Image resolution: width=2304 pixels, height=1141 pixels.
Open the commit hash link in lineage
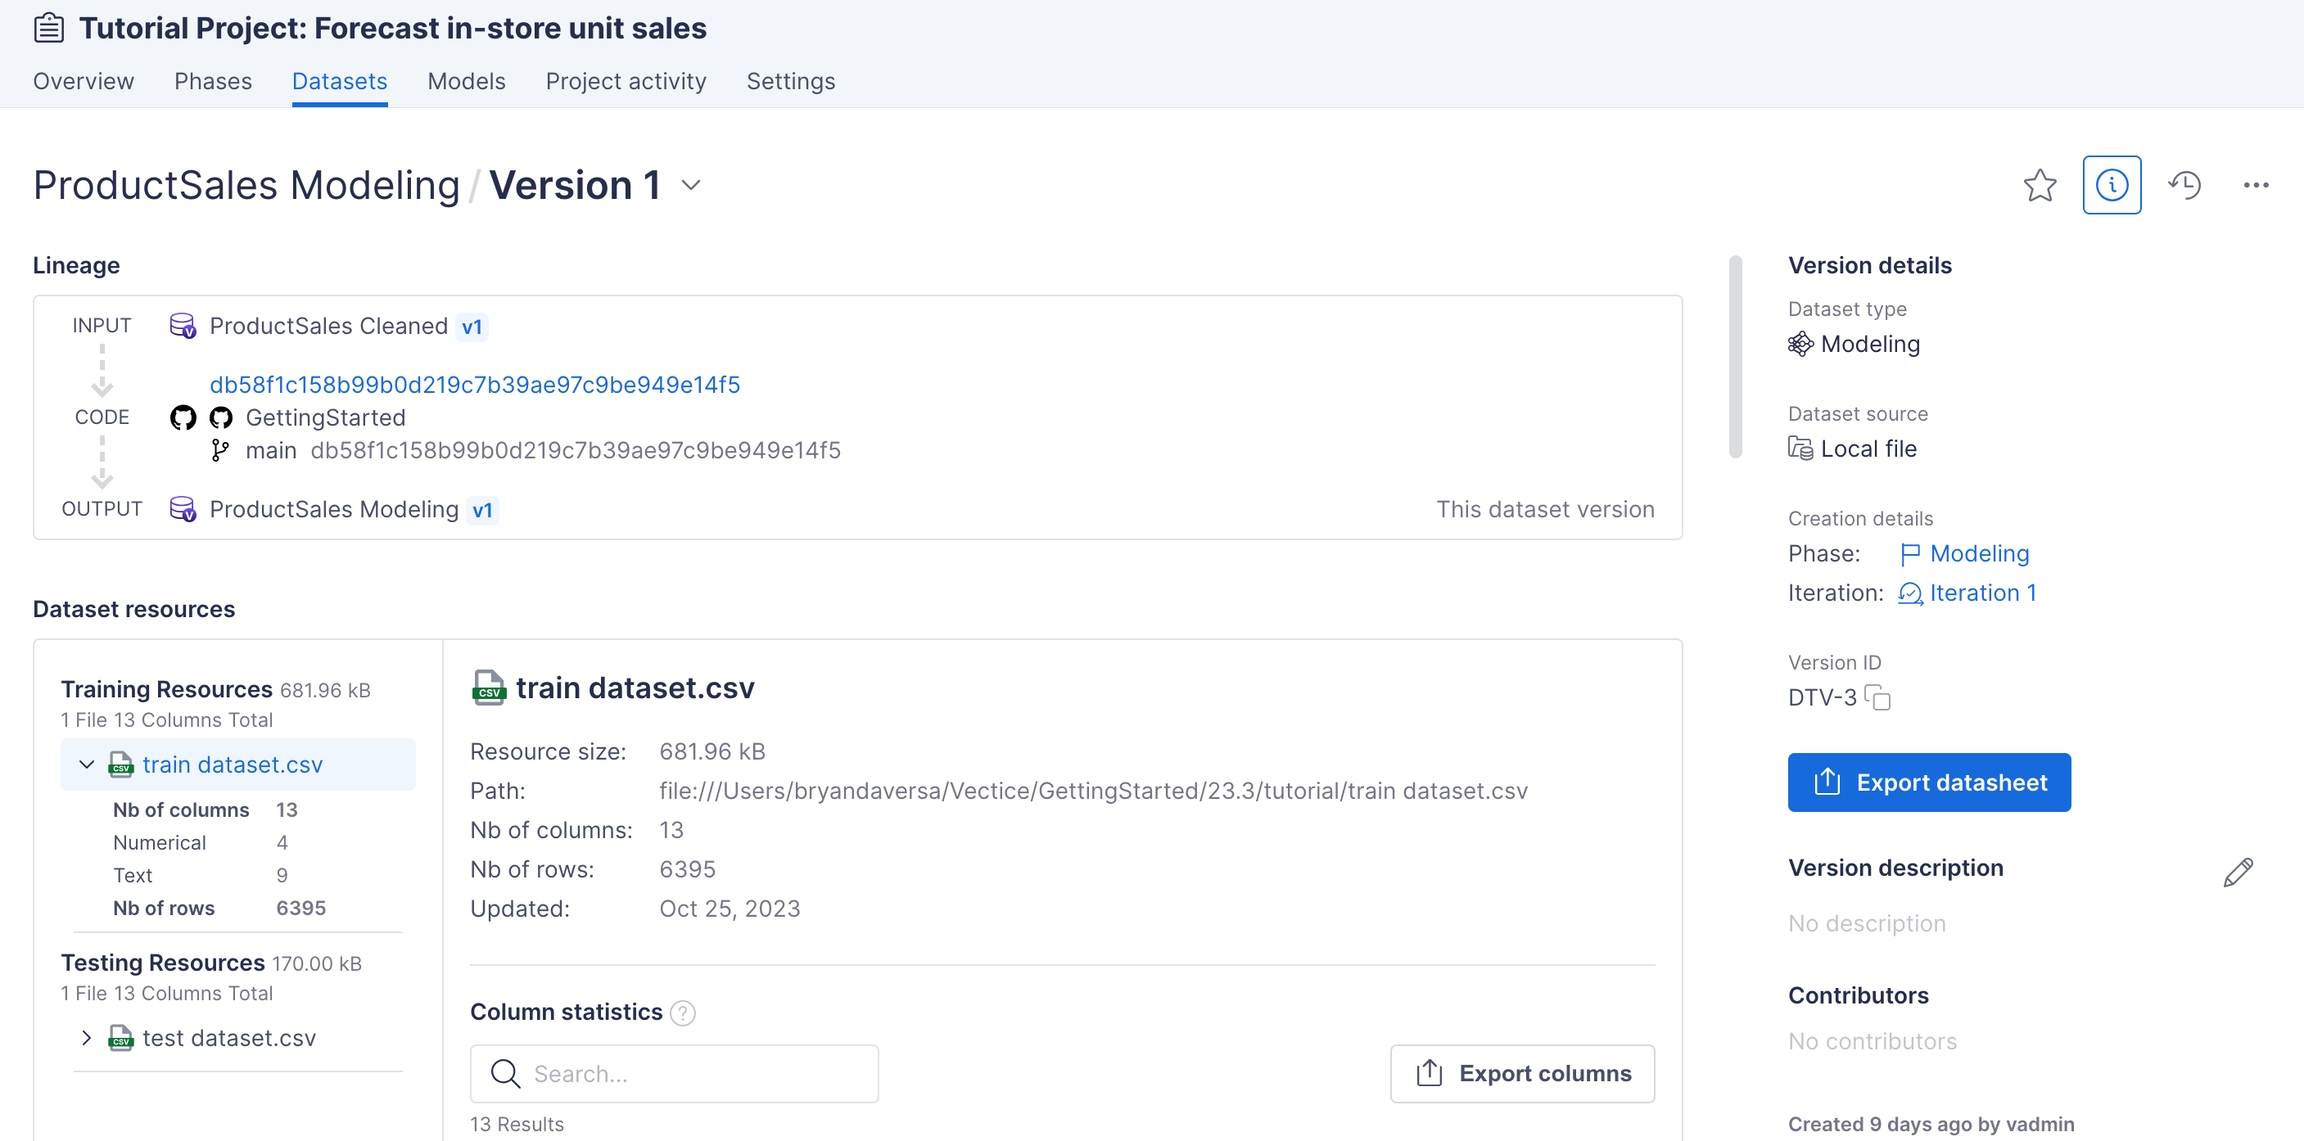[x=475, y=385]
